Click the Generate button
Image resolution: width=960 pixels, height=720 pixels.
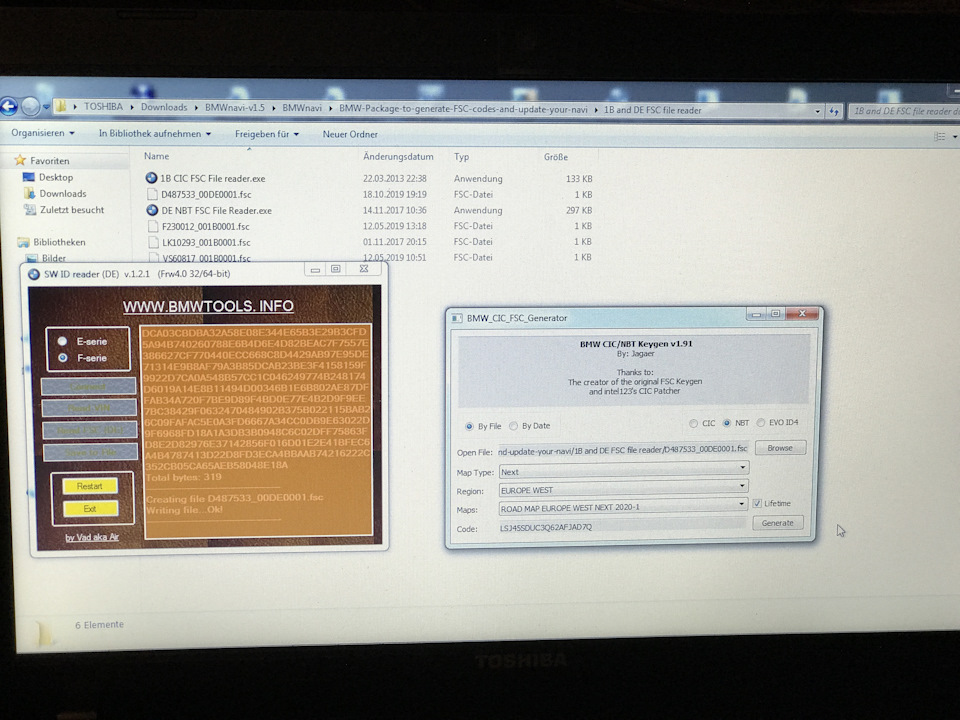[778, 523]
